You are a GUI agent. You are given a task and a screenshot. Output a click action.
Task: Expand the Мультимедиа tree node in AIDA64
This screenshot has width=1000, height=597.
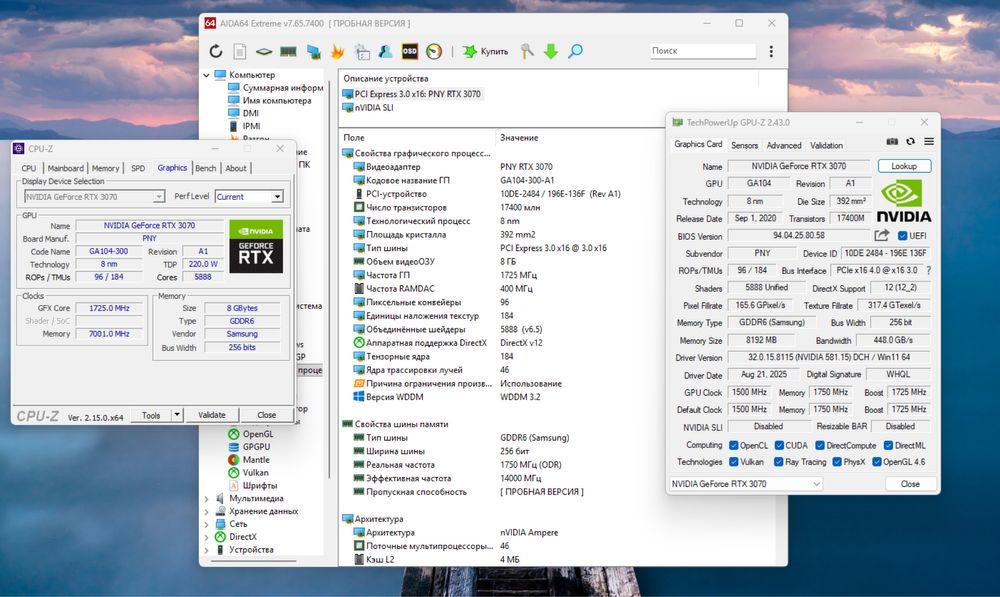point(206,498)
